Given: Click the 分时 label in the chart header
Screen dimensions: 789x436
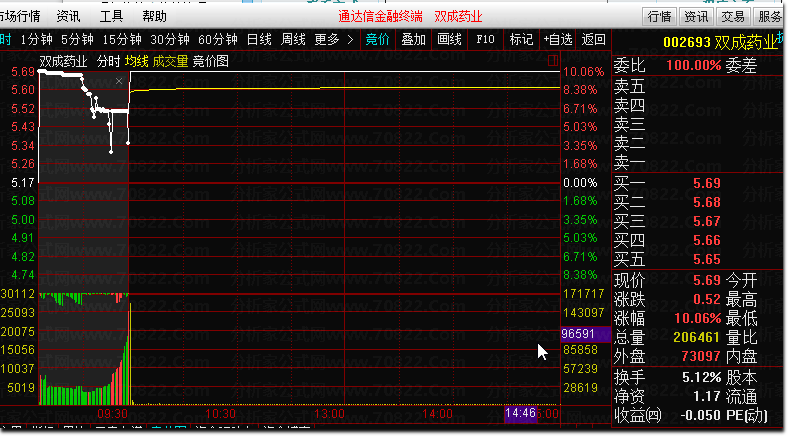Looking at the screenshot, I should tap(109, 61).
